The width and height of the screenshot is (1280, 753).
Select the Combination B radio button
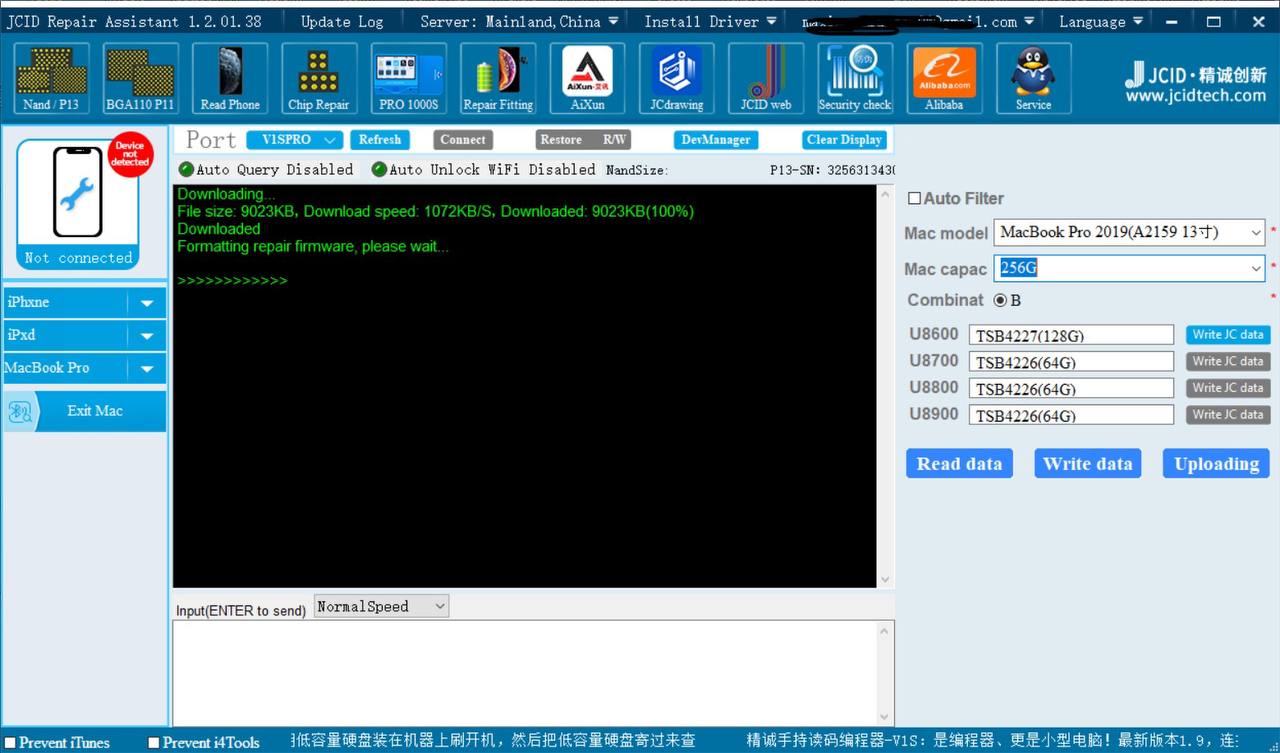[x=1000, y=300]
